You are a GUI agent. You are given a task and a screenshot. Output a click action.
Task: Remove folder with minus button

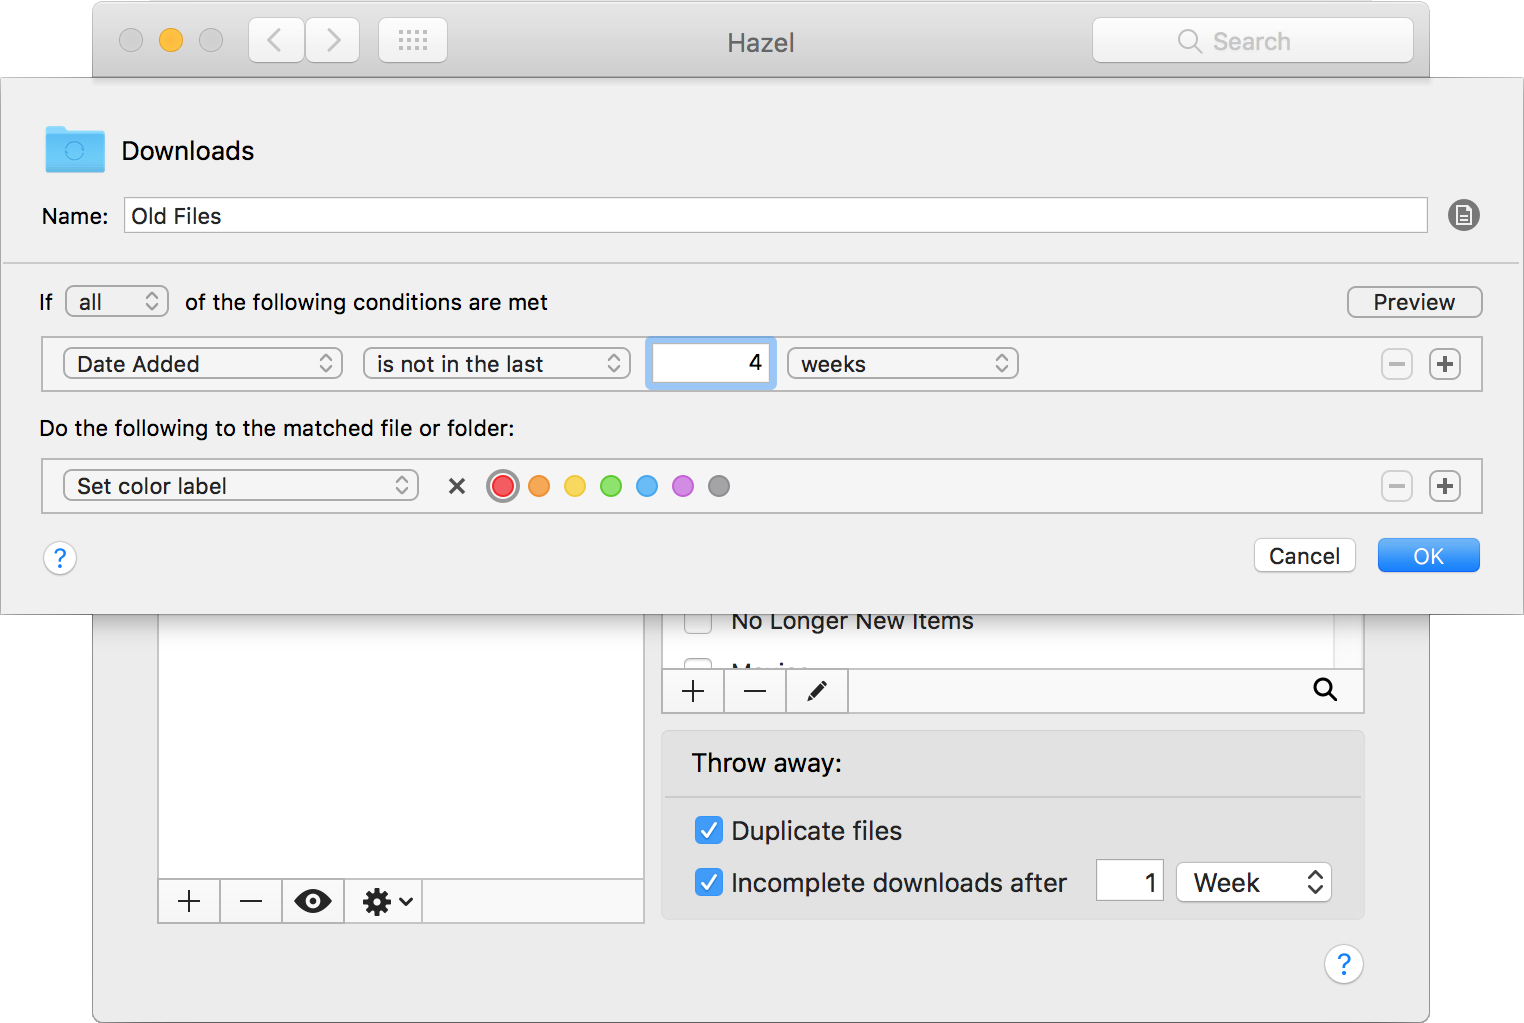tap(251, 901)
